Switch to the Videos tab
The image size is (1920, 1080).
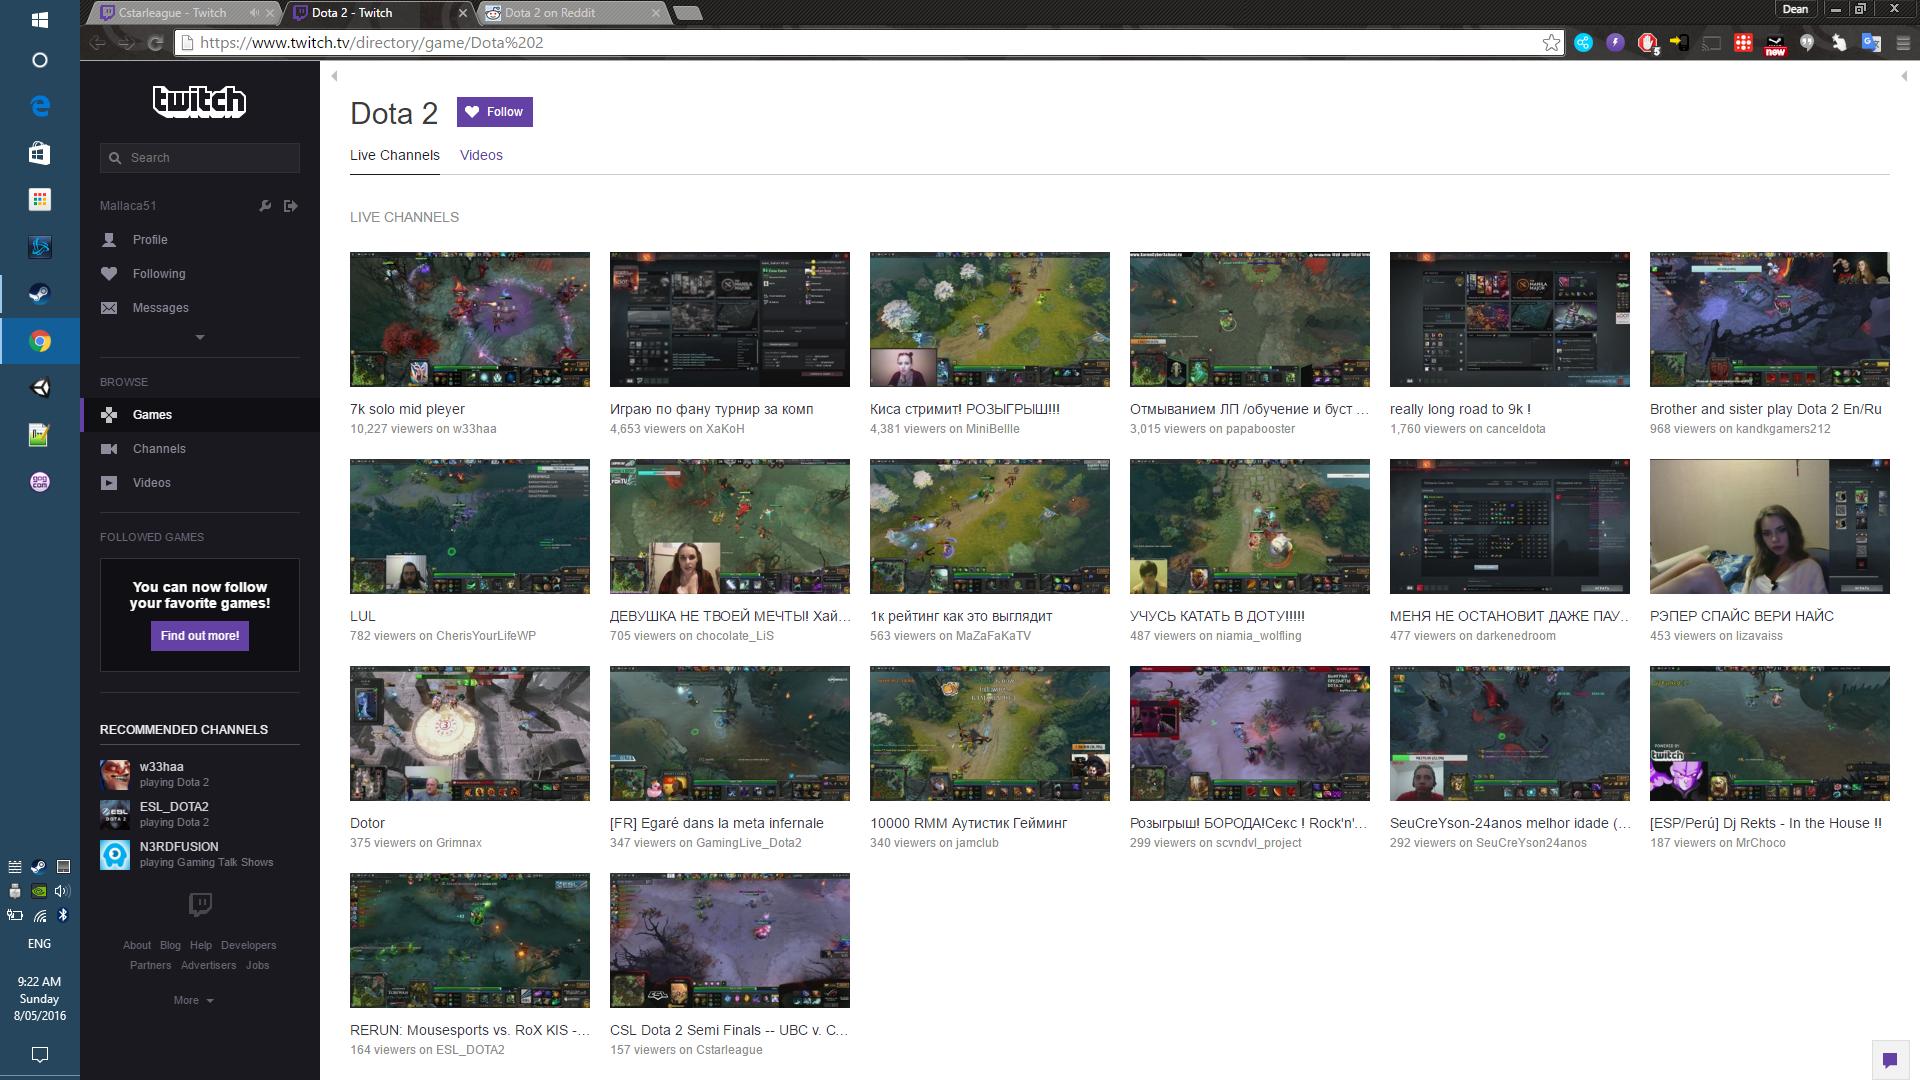point(481,155)
